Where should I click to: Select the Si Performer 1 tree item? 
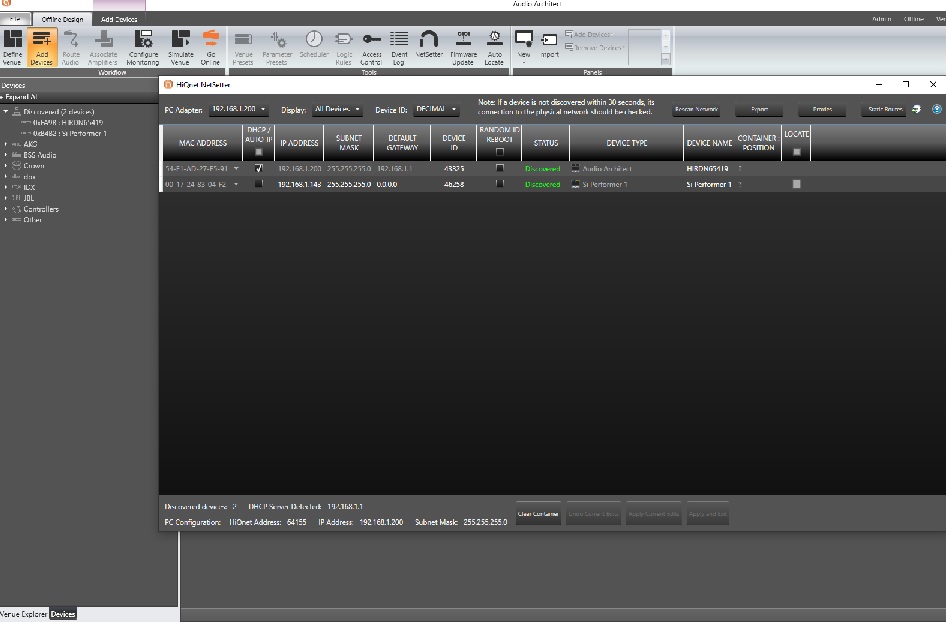coord(69,134)
